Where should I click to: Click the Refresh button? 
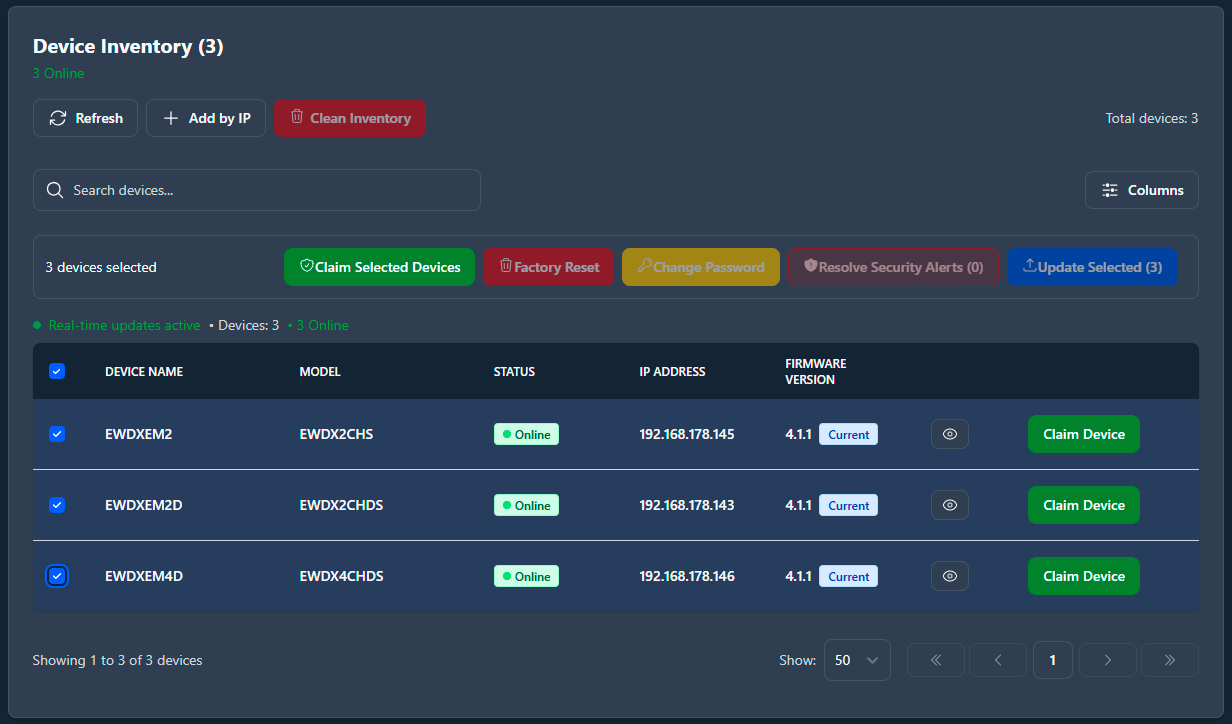[x=85, y=118]
